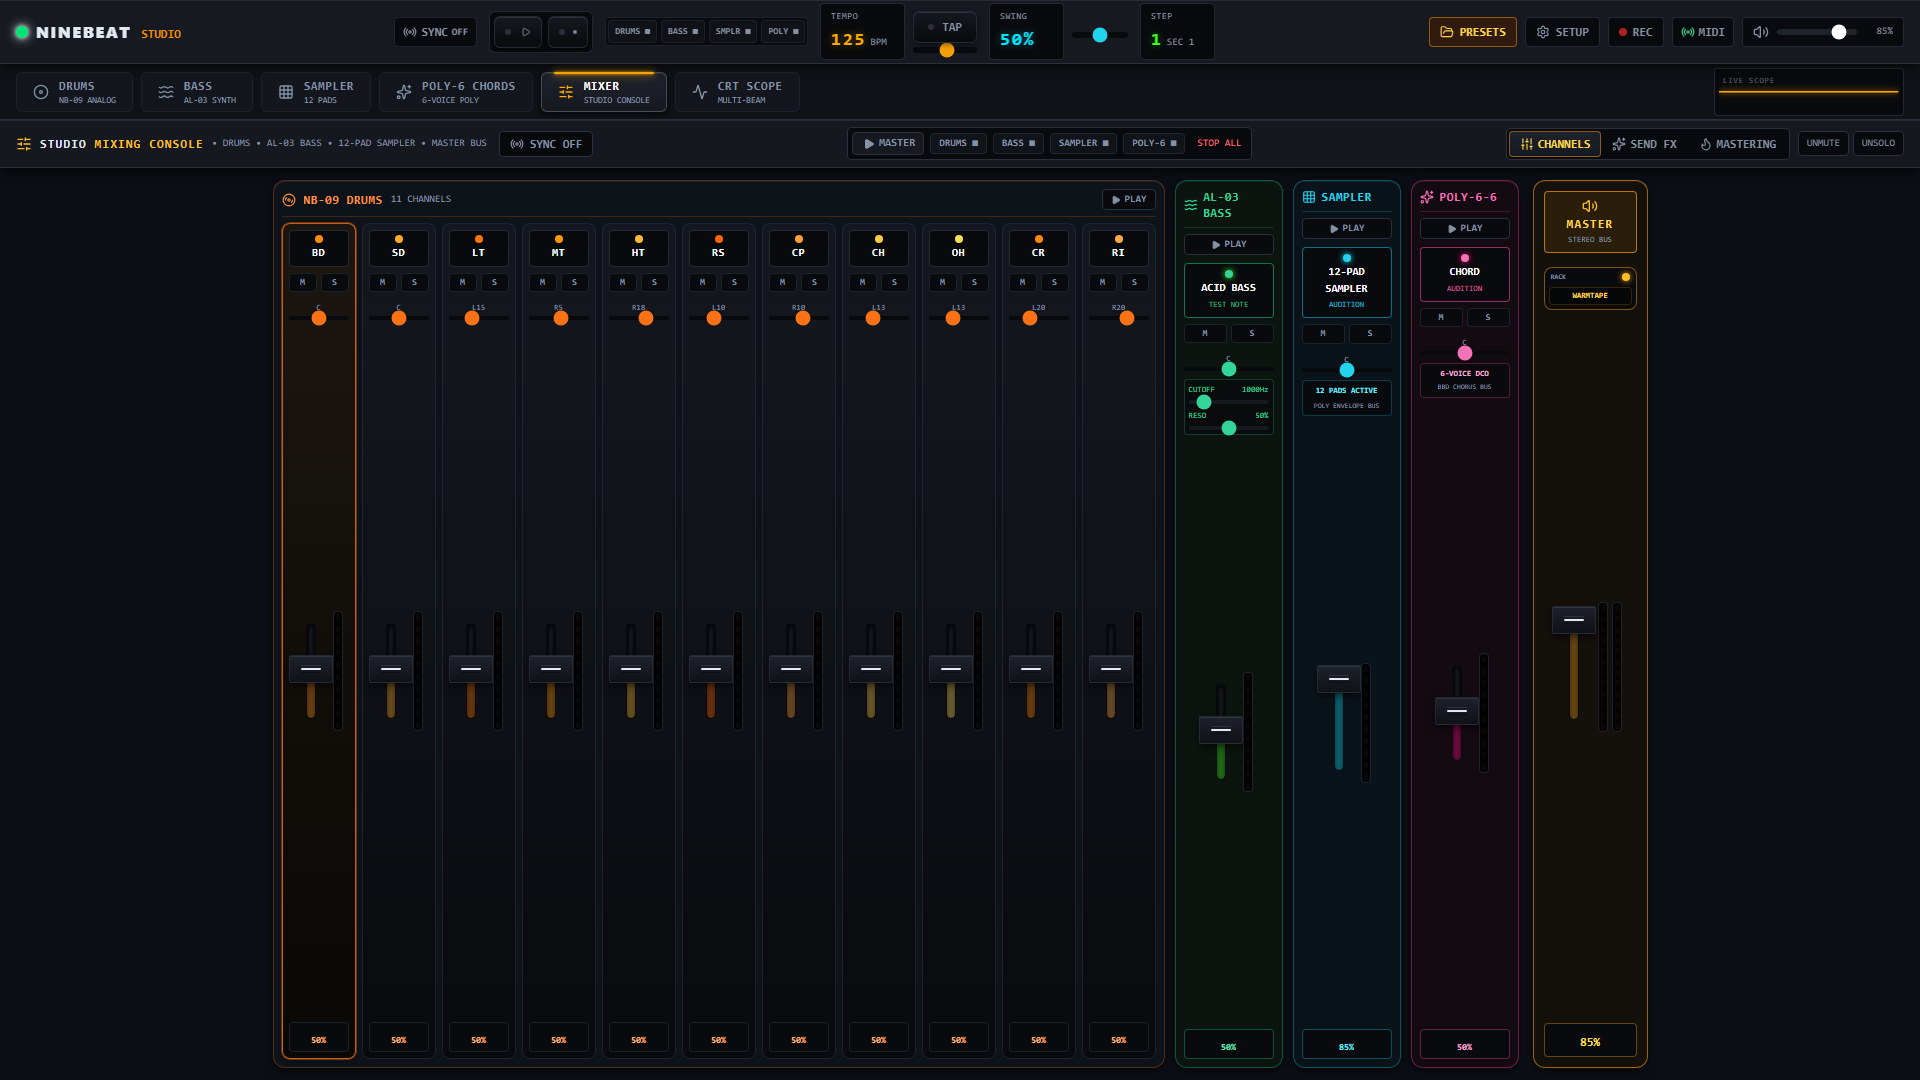The image size is (1920, 1080).
Task: Click the transport record dot button
Action: pos(568,32)
